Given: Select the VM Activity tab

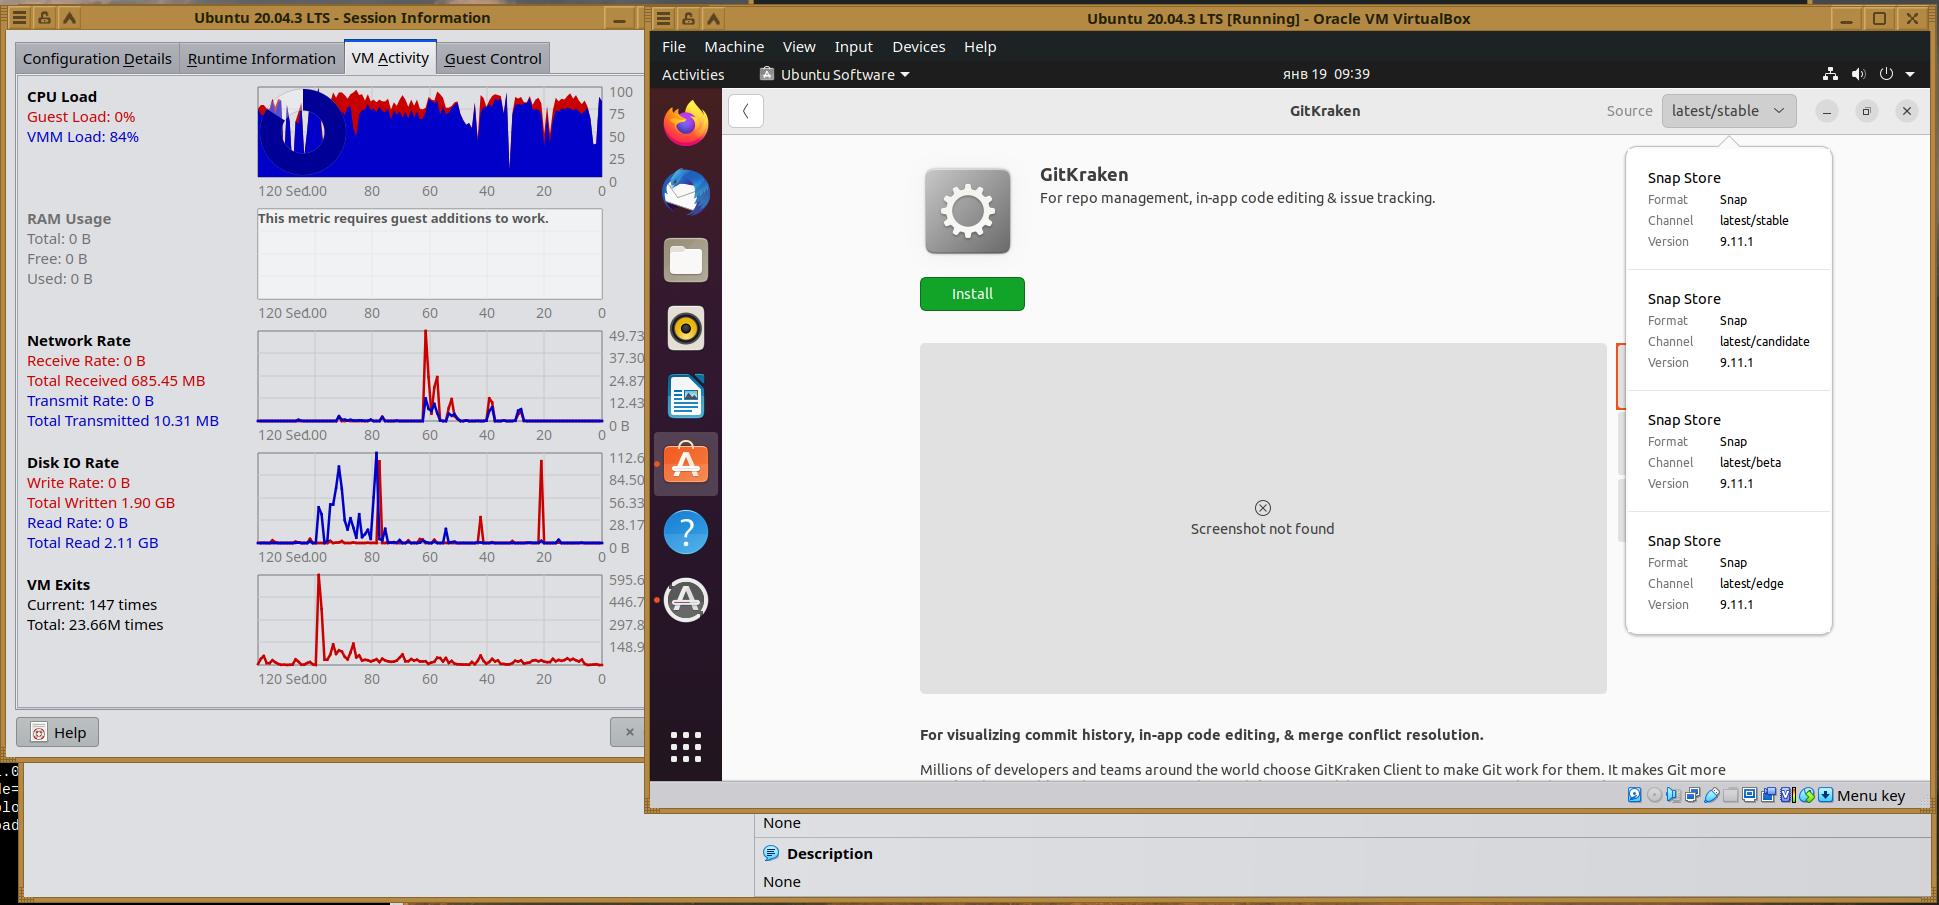Looking at the screenshot, I should pos(390,57).
